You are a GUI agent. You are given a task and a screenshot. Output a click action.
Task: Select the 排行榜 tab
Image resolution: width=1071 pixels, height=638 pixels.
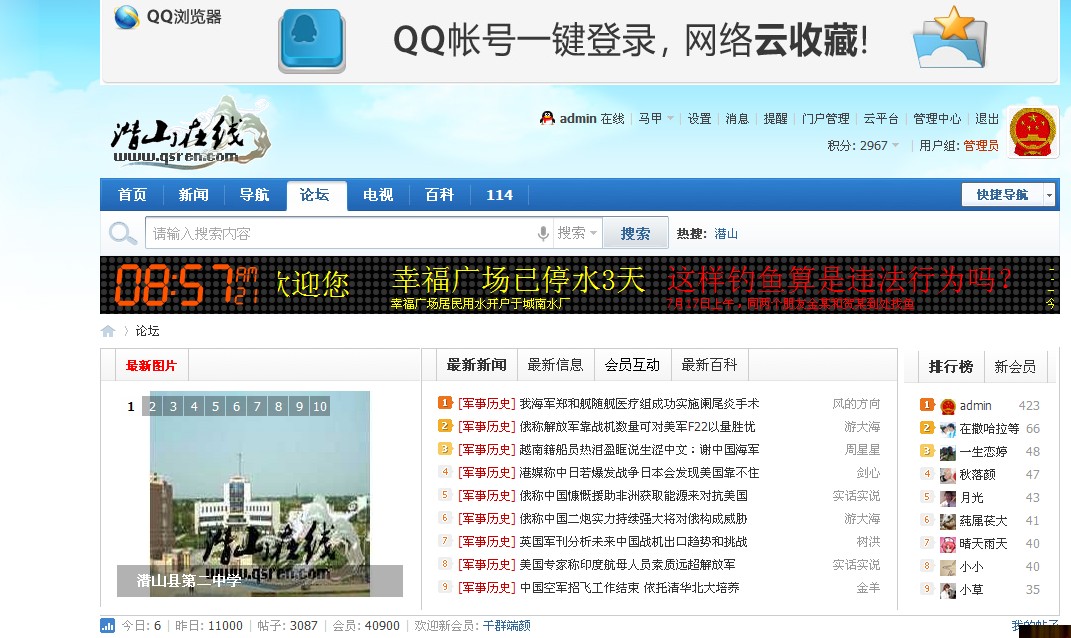(950, 367)
